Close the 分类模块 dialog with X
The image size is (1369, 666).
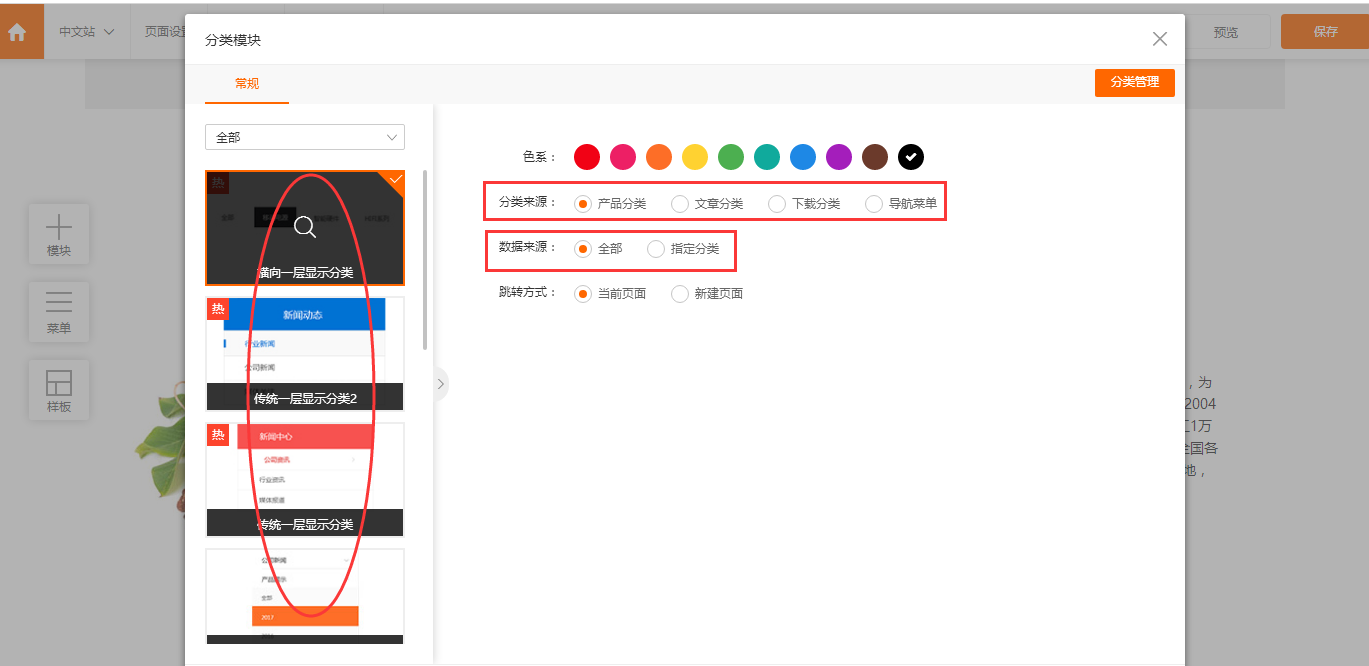(1159, 39)
